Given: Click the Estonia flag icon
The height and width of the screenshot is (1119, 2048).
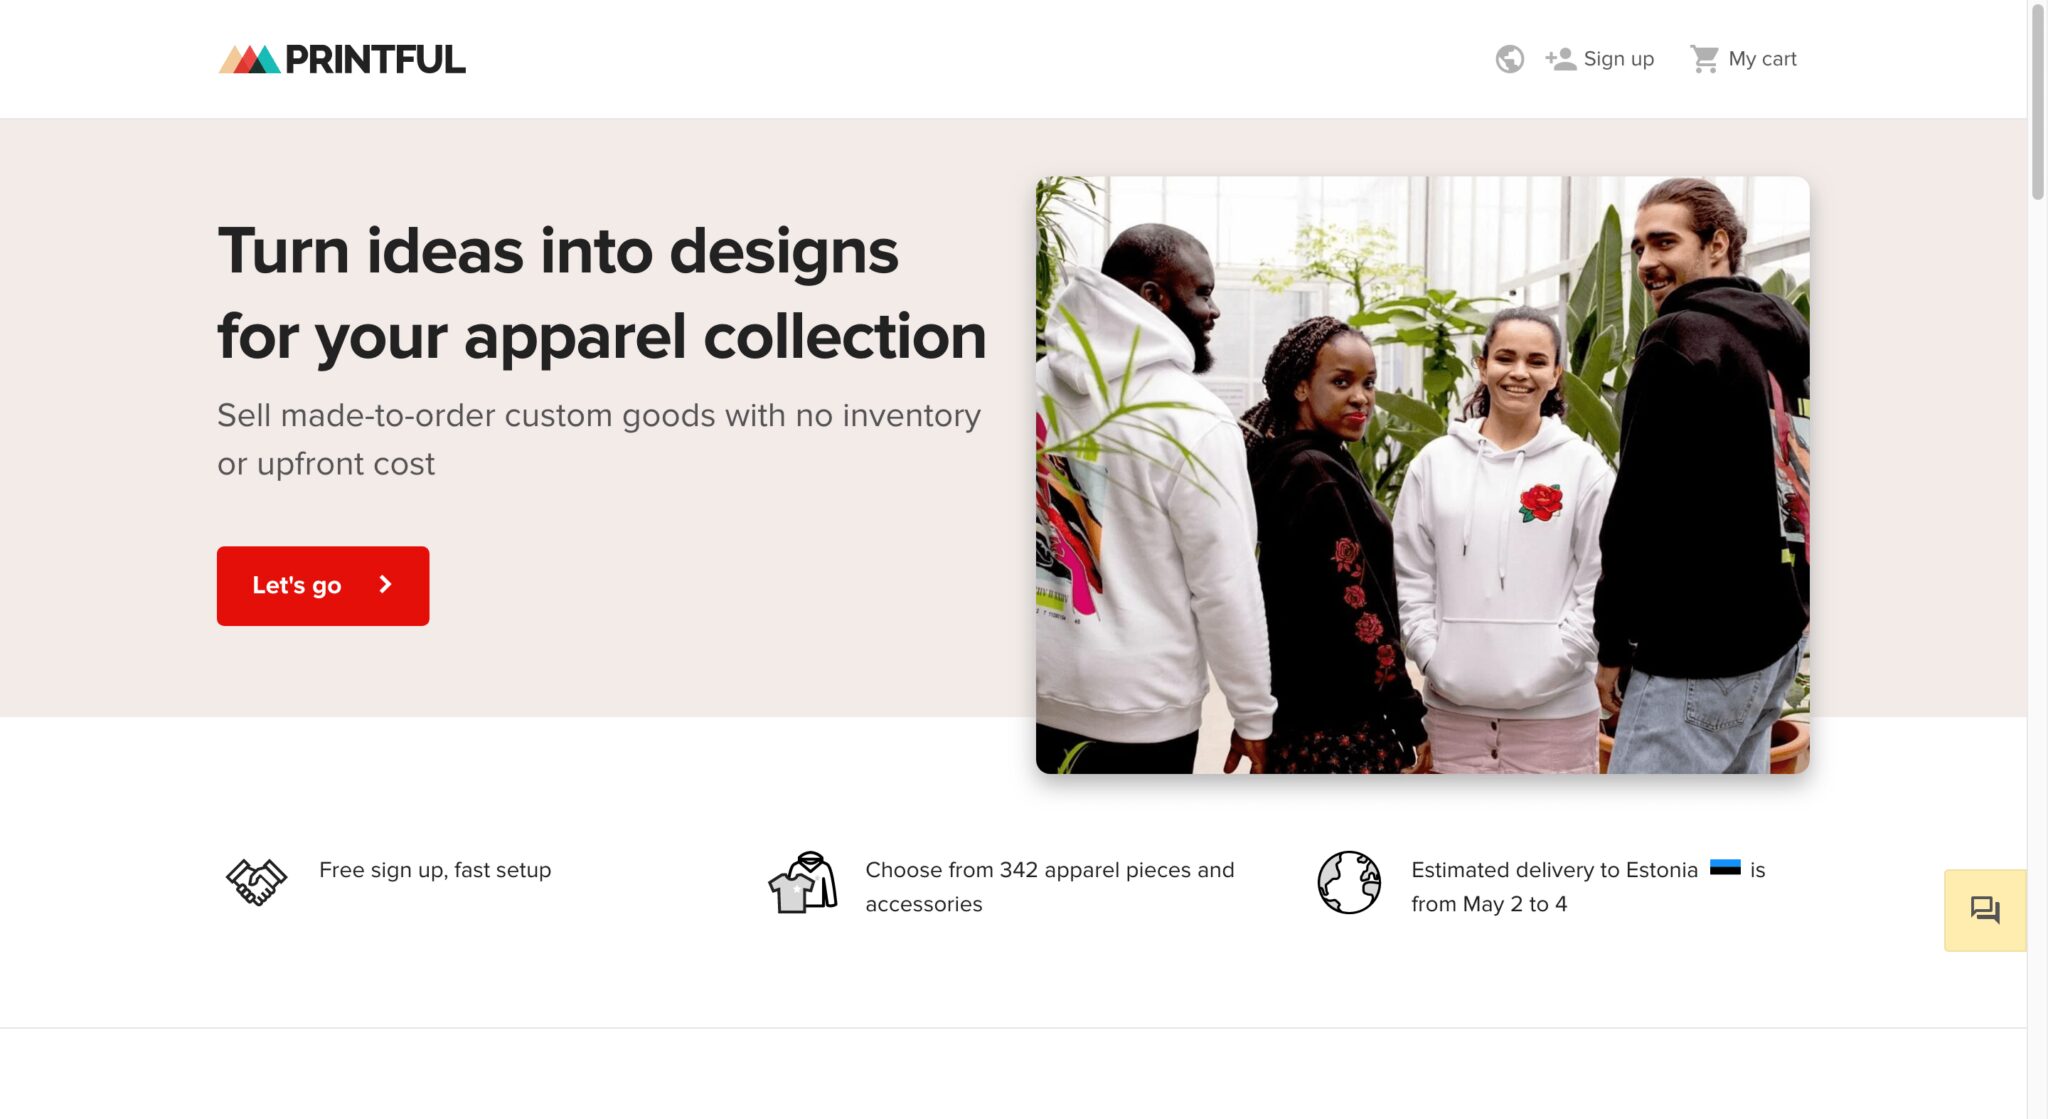Looking at the screenshot, I should pyautogui.click(x=1725, y=868).
